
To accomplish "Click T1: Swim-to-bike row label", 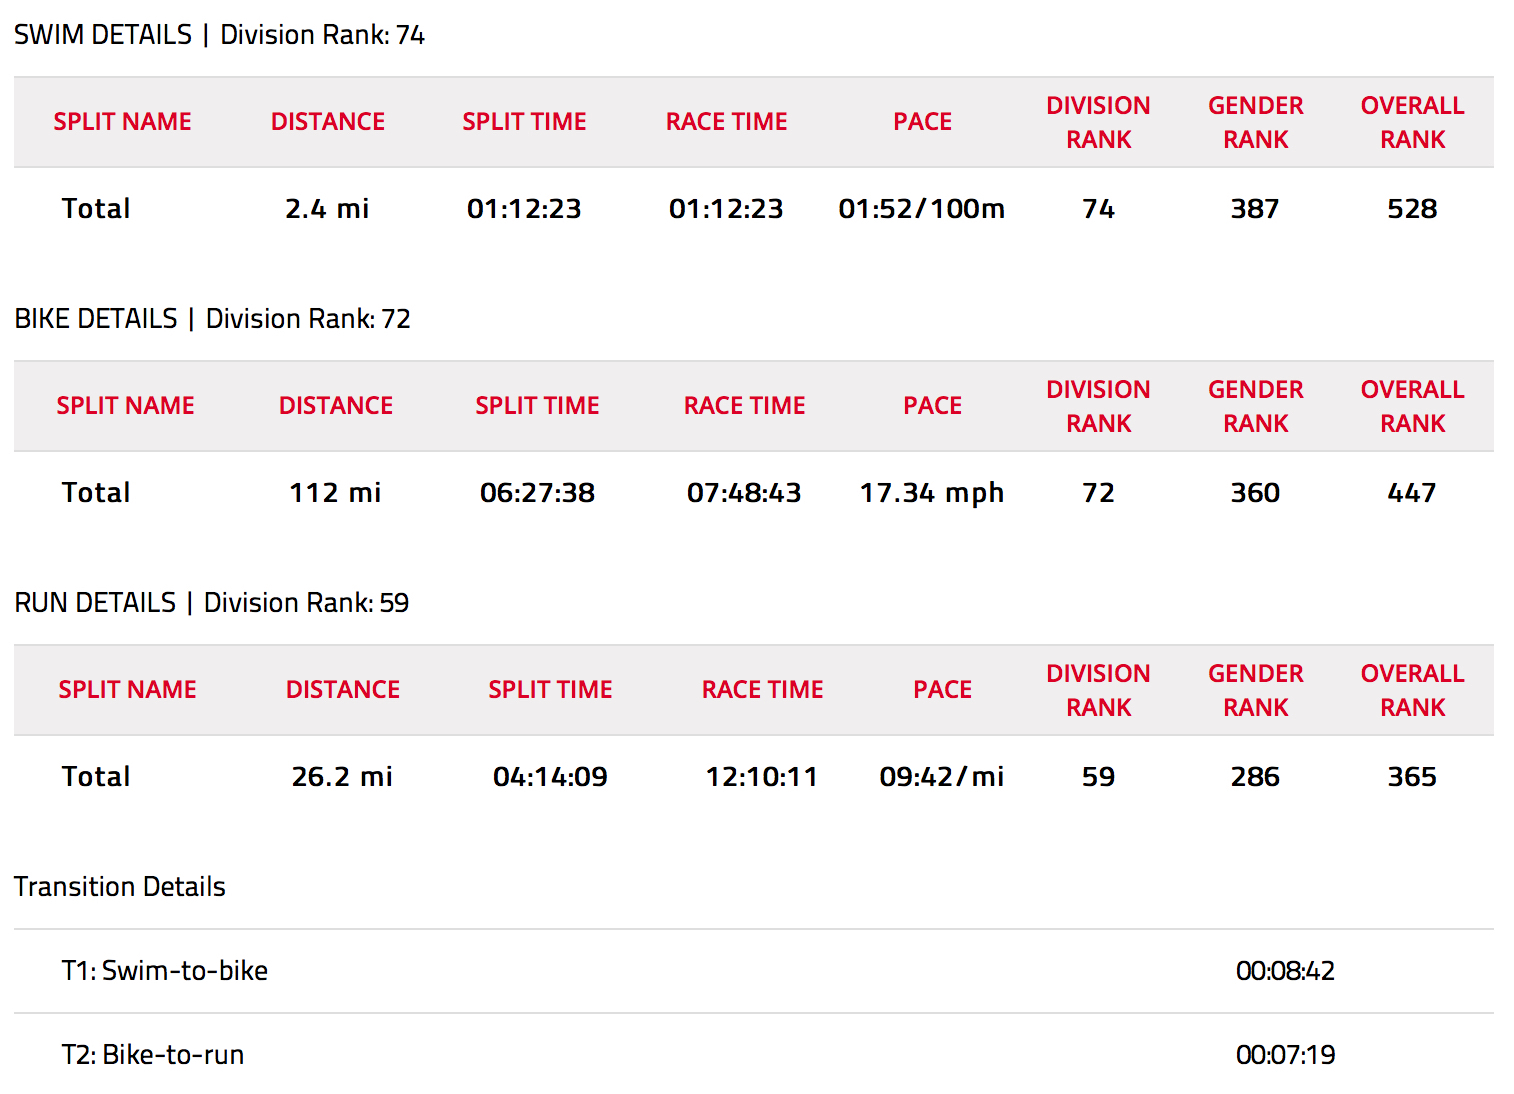I will [x=165, y=971].
